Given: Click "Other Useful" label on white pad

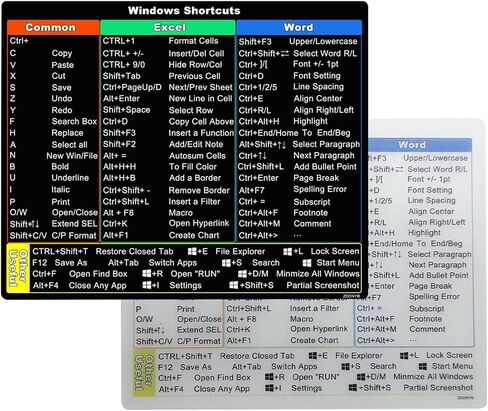Looking at the screenshot, I should (144, 372).
